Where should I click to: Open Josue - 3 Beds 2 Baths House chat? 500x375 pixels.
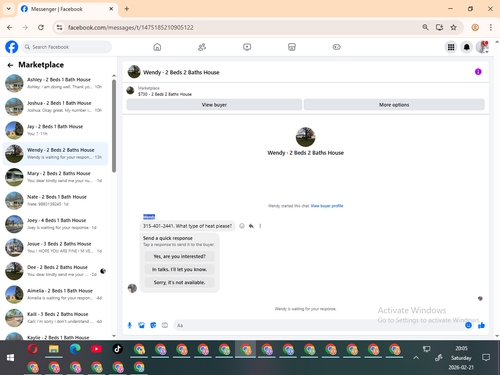pos(55,247)
